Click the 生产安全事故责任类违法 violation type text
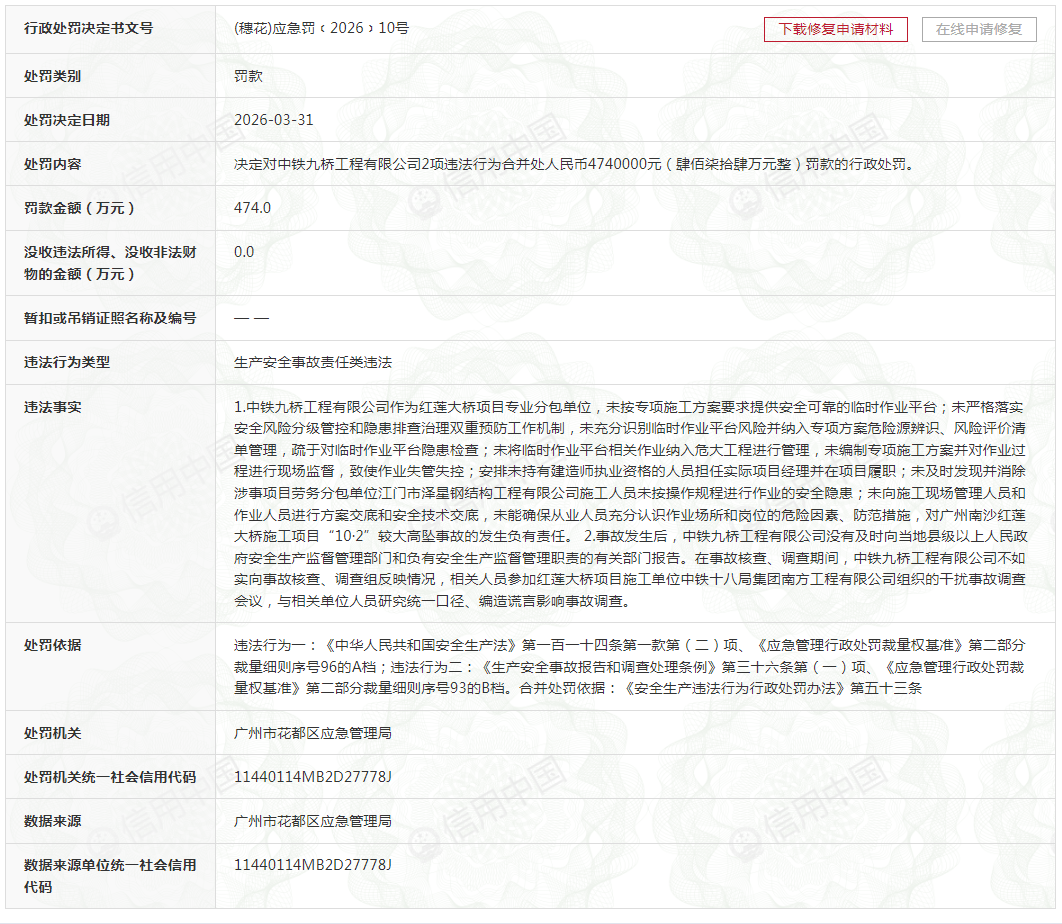 312,362
